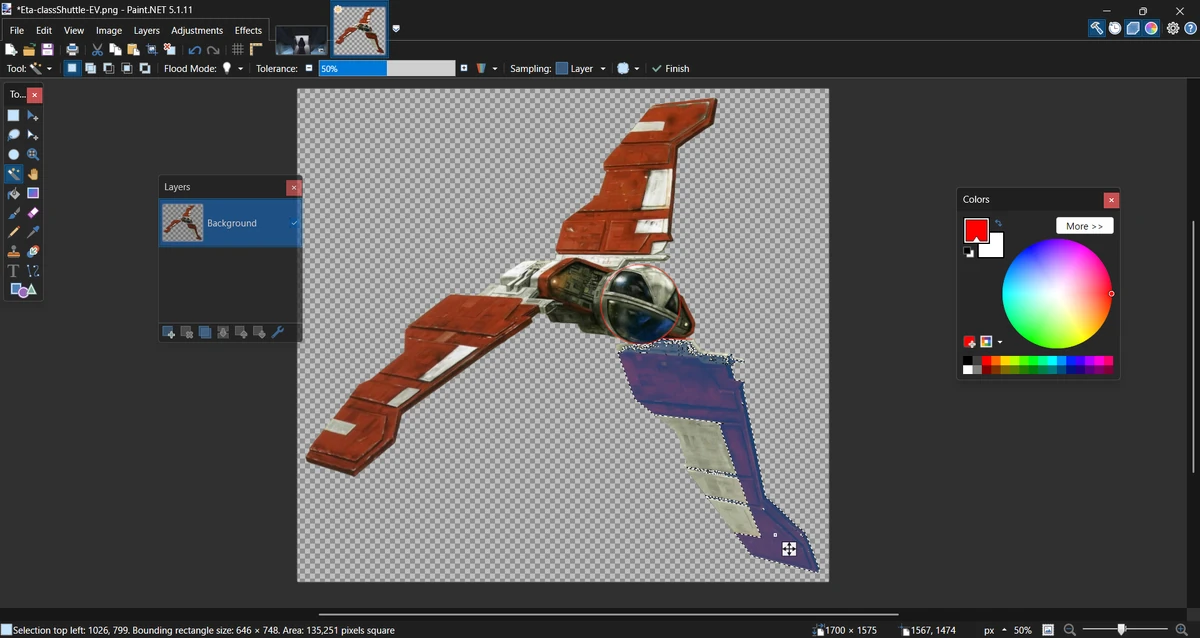This screenshot has width=1200, height=638.
Task: Click the Print icon
Action: tap(72, 49)
